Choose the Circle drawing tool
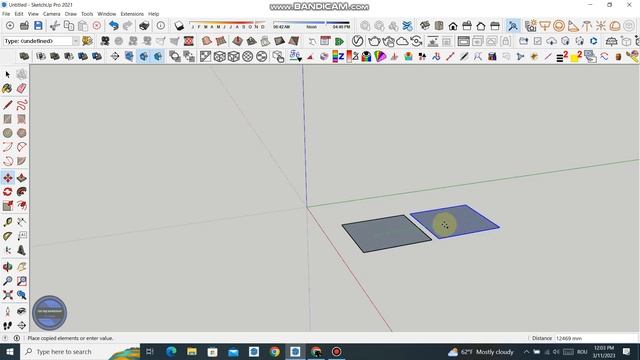640x360 pixels. point(7,133)
